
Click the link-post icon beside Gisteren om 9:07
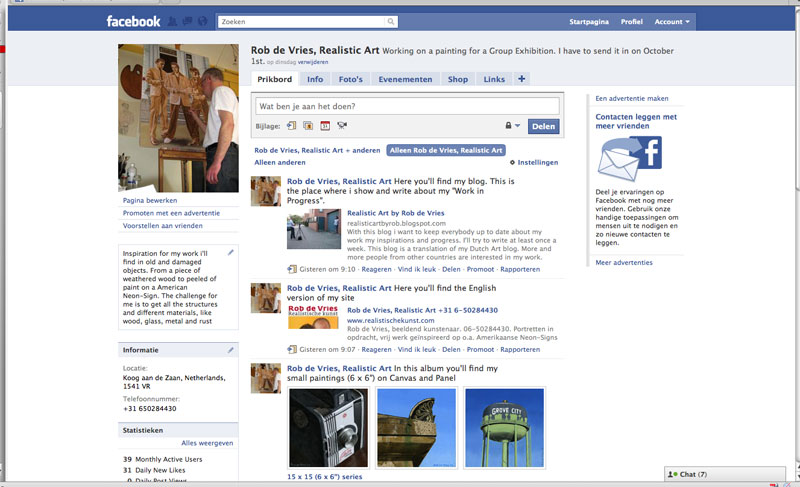pos(292,349)
